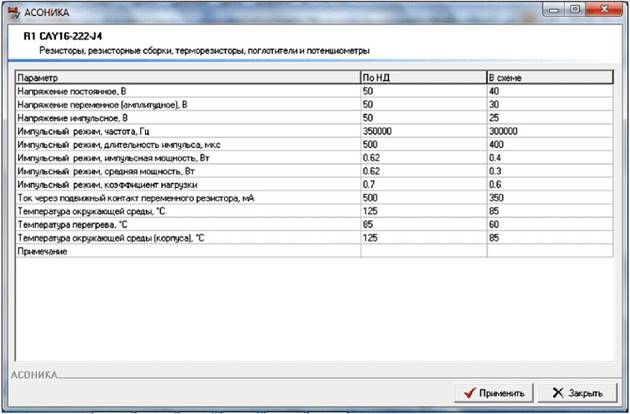Click the В схеме column header
This screenshot has width=630, height=414.
pos(548,77)
